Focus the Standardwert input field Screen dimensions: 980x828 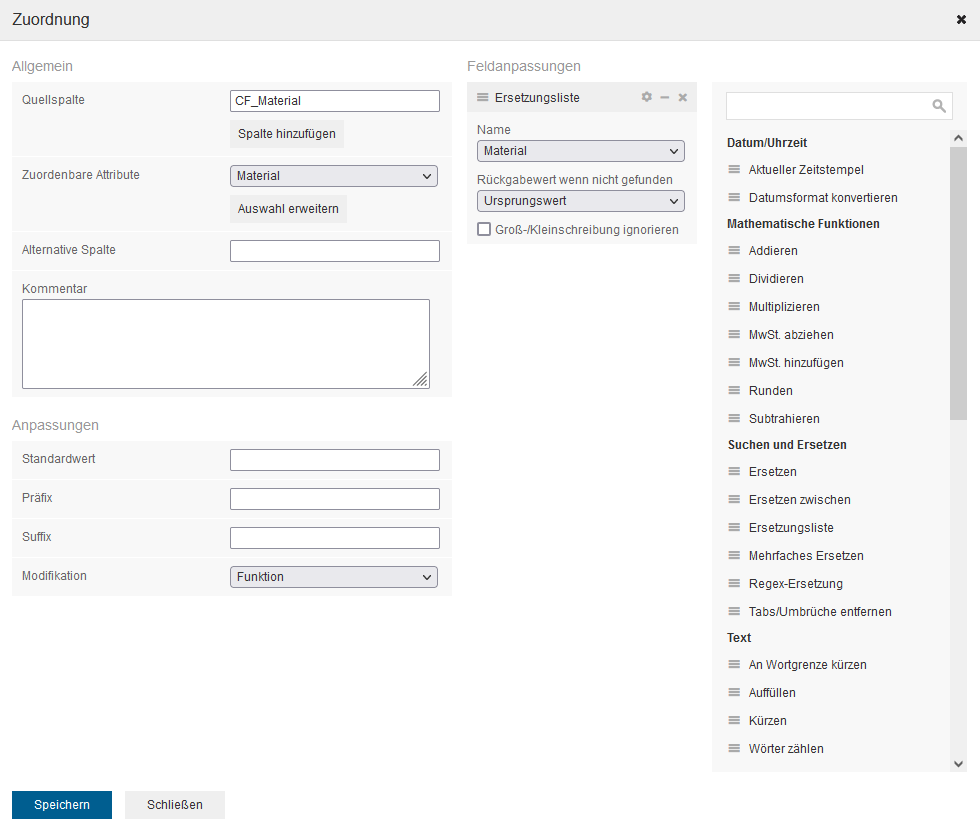click(335, 460)
